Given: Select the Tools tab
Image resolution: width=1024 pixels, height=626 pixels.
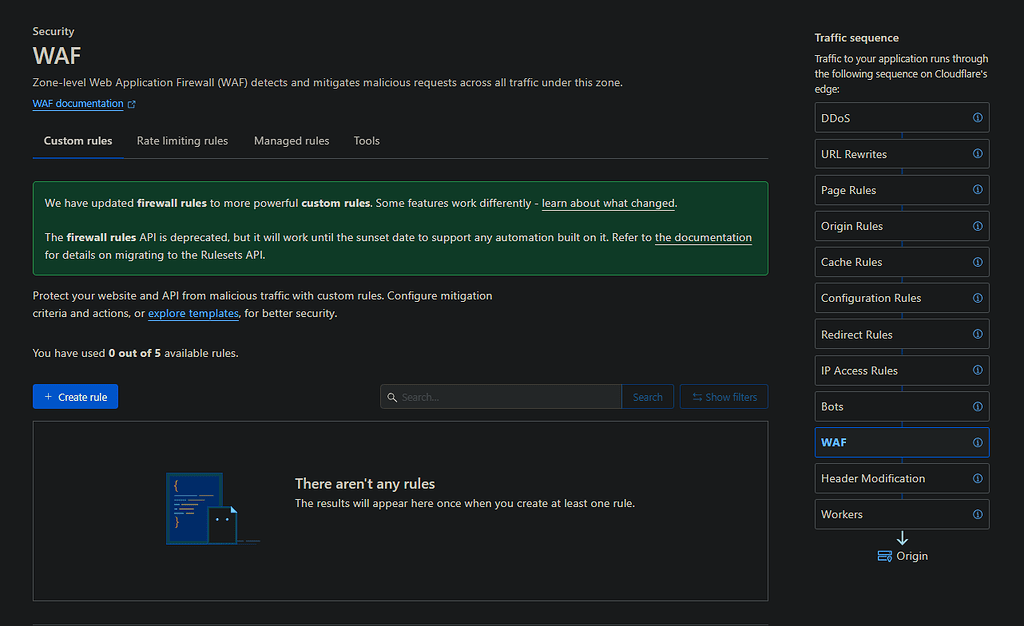Looking at the screenshot, I should tap(366, 141).
